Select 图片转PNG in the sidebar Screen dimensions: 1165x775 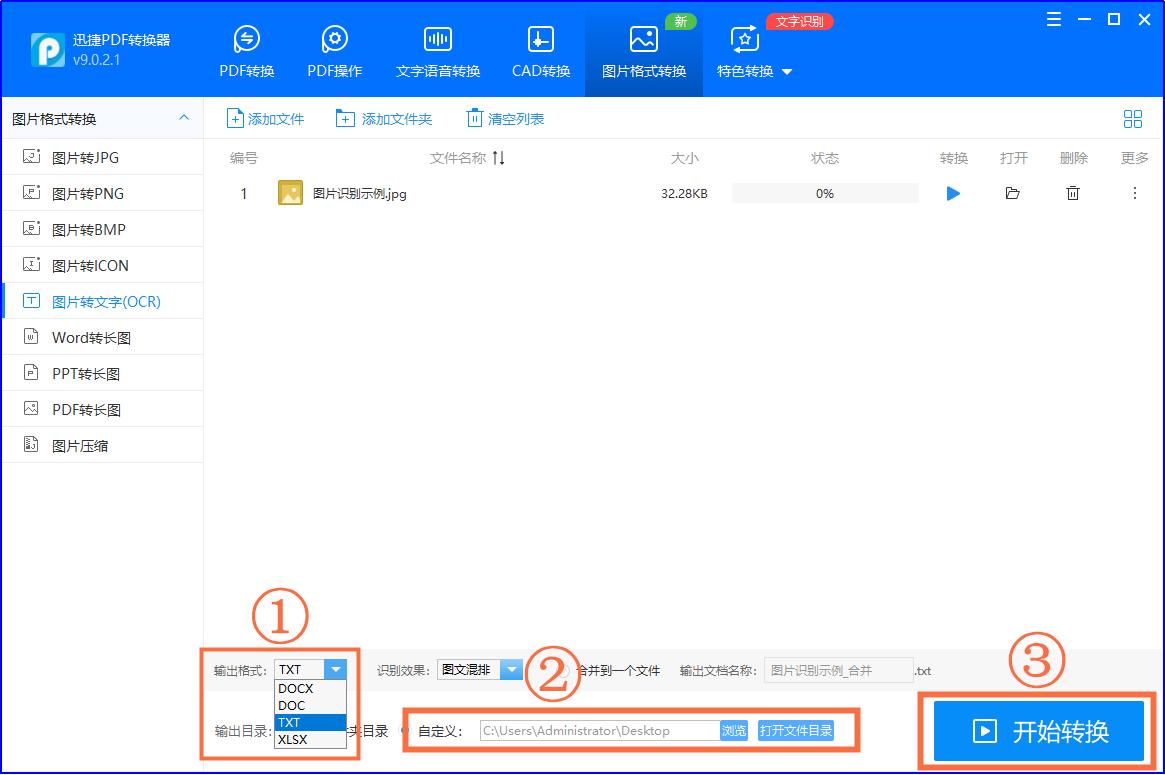tap(88, 194)
